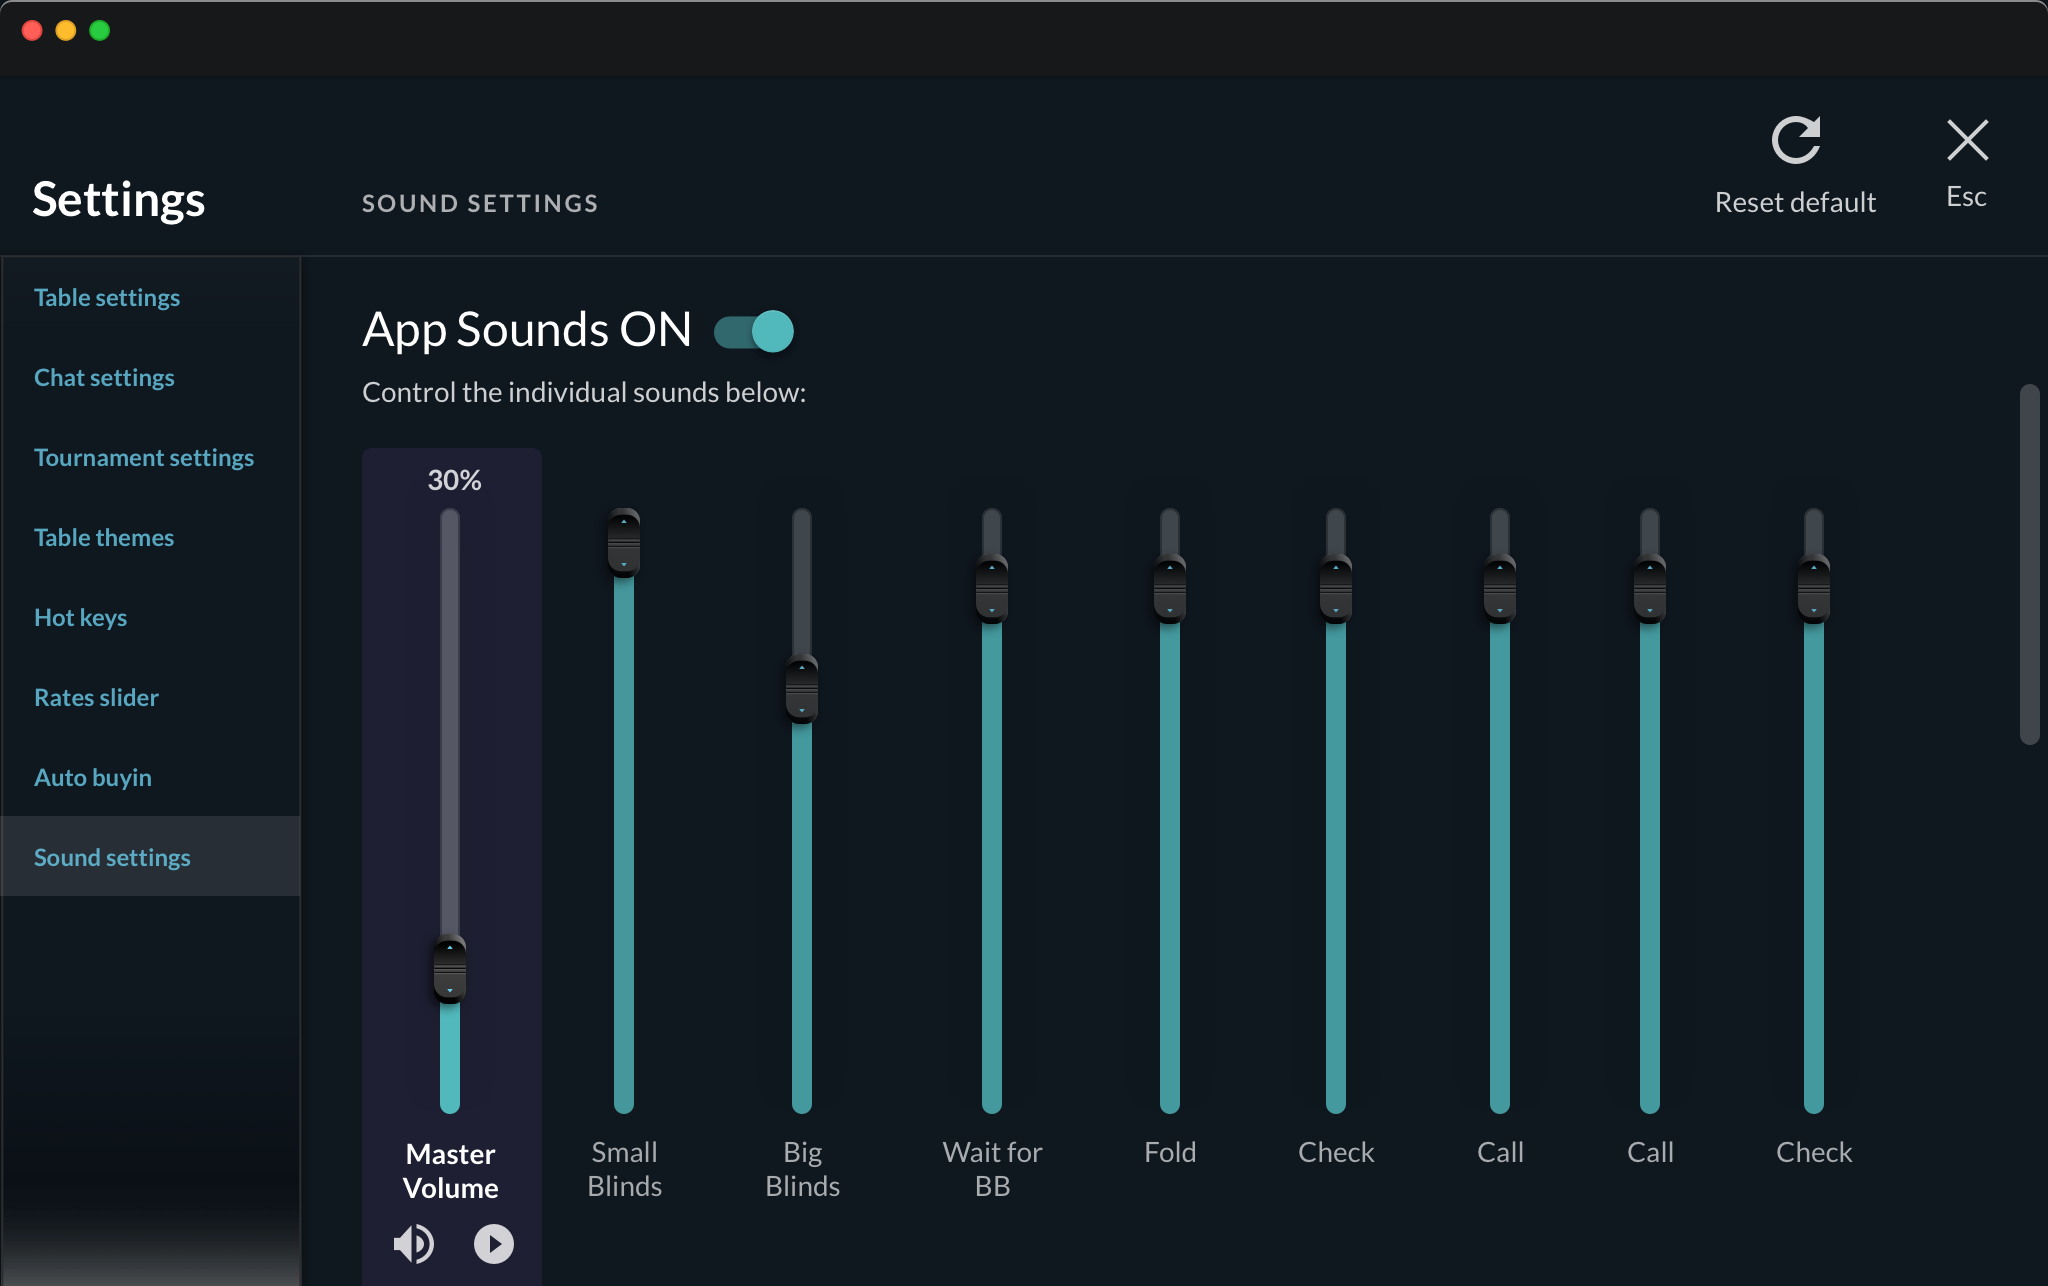Click the SOUND SETTINGS header text
Image resolution: width=2048 pixels, height=1286 pixels.
coord(480,203)
